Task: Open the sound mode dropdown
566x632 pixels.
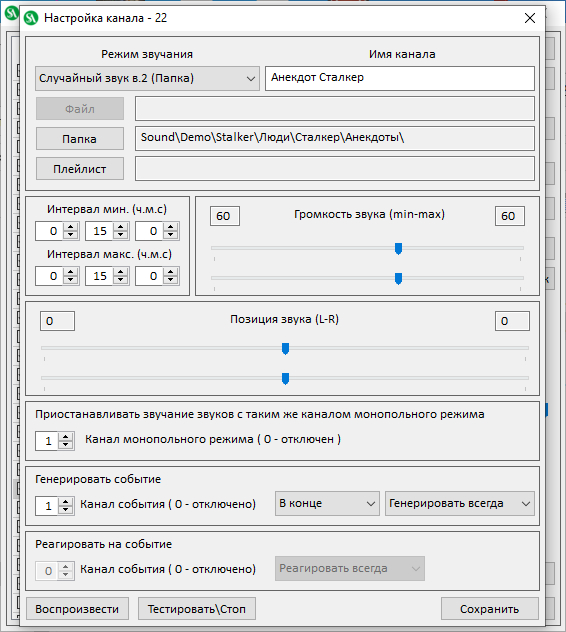Action: click(x=147, y=78)
